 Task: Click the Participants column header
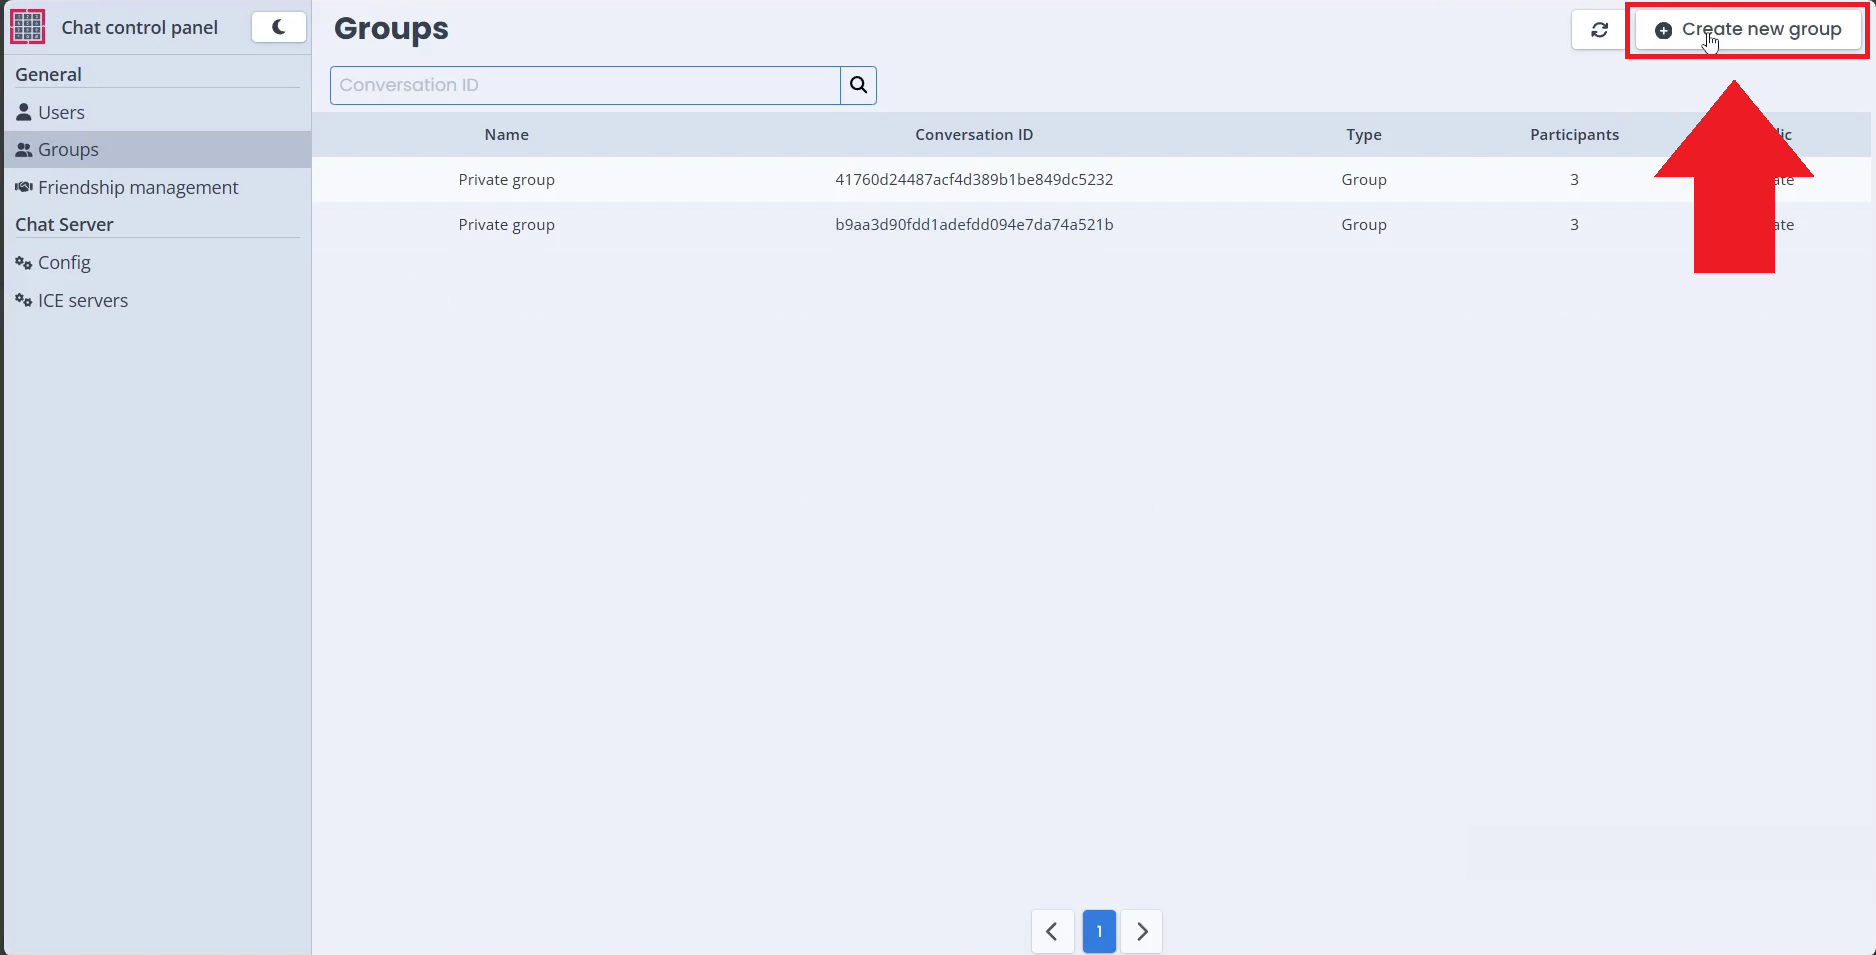pos(1573,135)
